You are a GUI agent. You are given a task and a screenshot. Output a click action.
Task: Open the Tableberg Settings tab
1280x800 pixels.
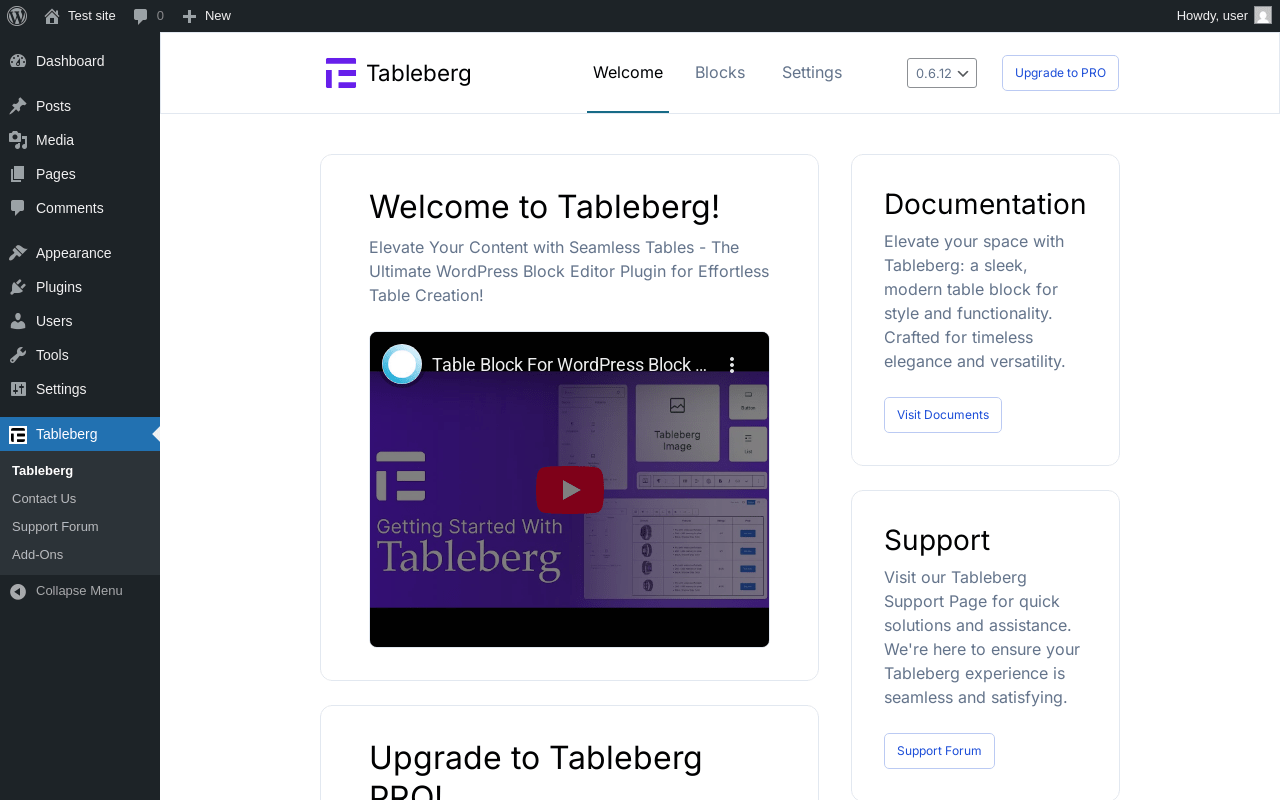point(812,73)
